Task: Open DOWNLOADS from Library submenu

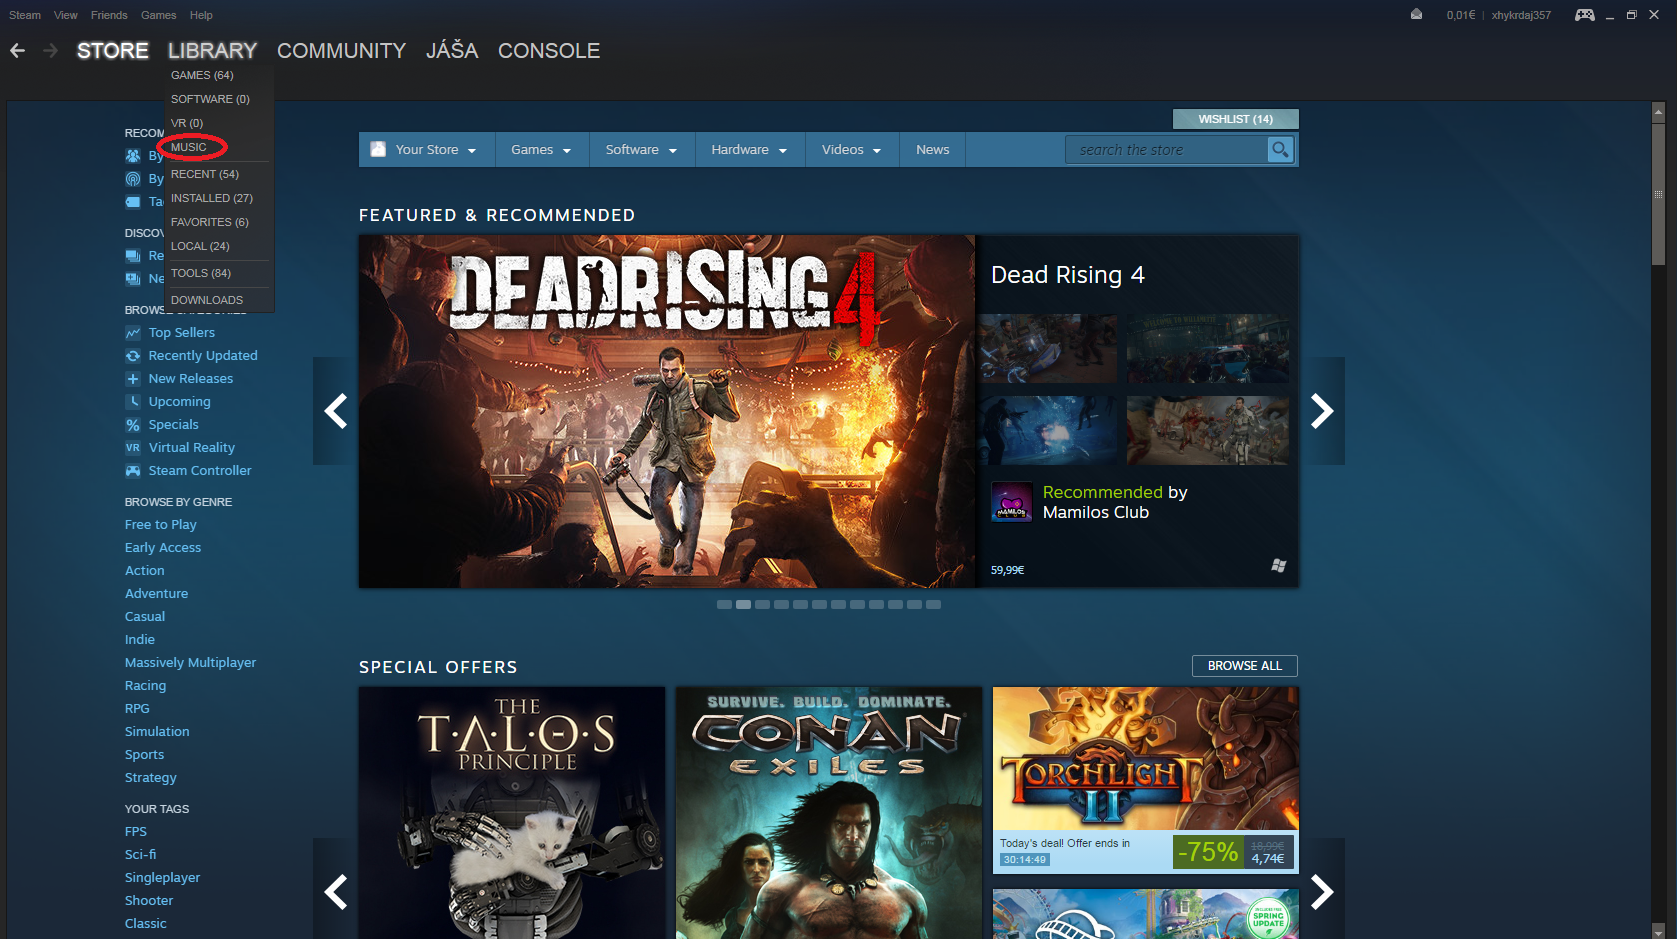Action: pos(207,300)
